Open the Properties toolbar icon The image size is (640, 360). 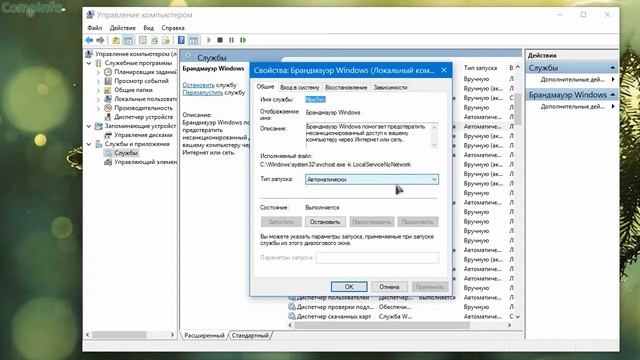click(142, 40)
